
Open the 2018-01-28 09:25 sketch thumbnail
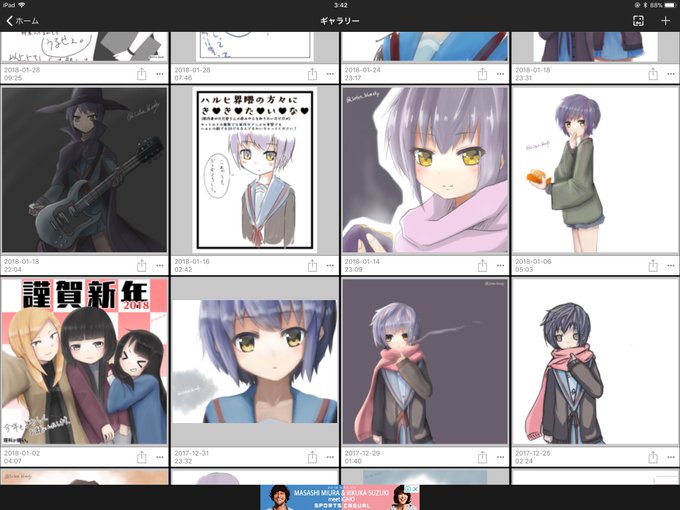(84, 46)
